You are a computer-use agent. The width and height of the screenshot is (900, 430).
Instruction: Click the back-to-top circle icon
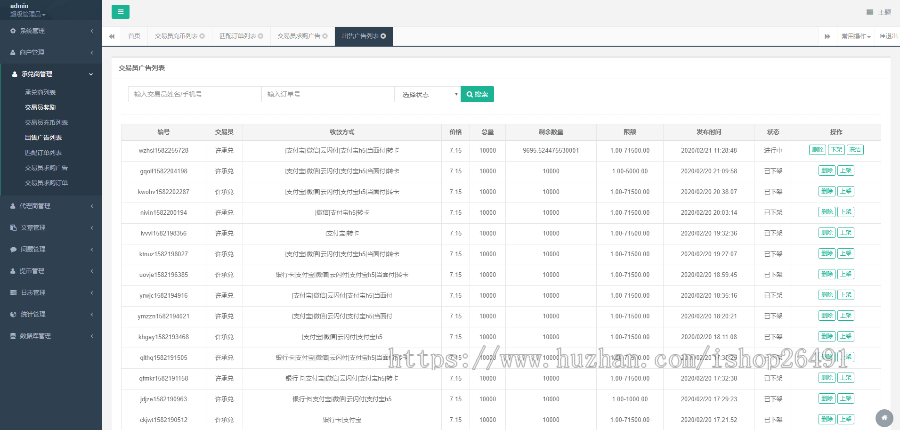pyautogui.click(x=884, y=417)
